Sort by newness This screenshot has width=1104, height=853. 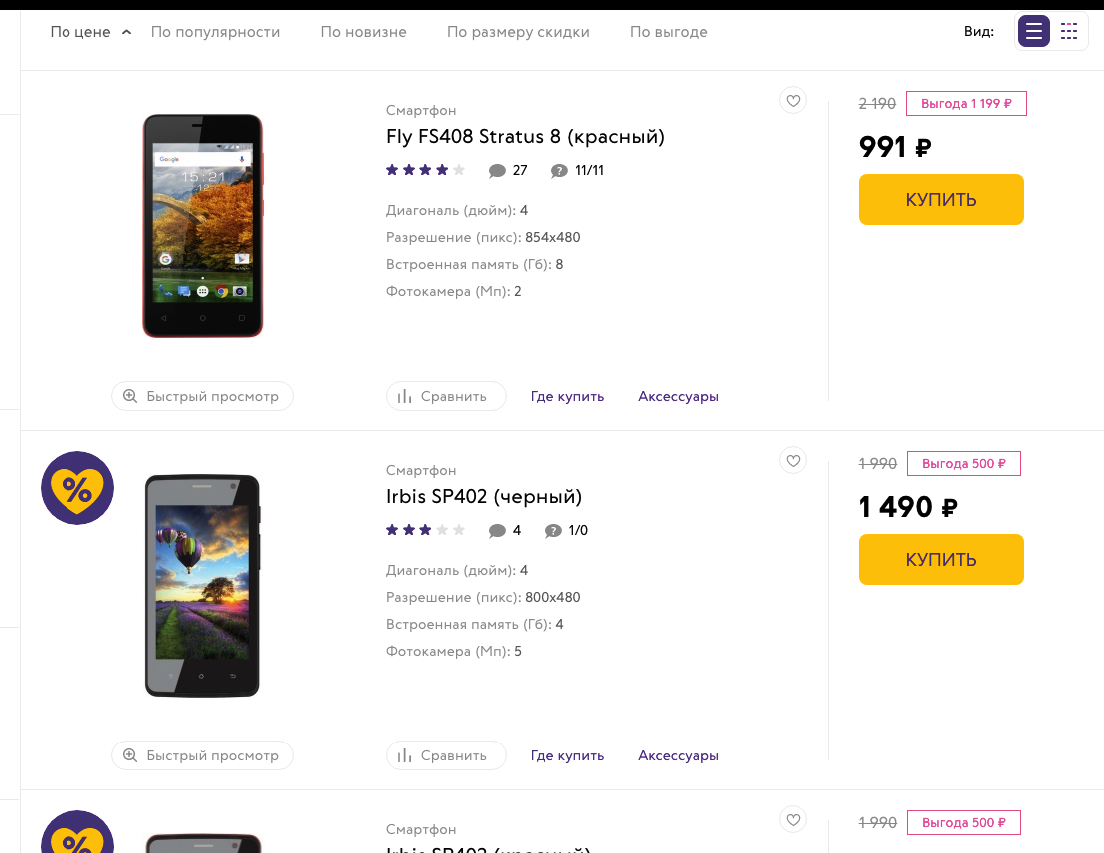(363, 32)
